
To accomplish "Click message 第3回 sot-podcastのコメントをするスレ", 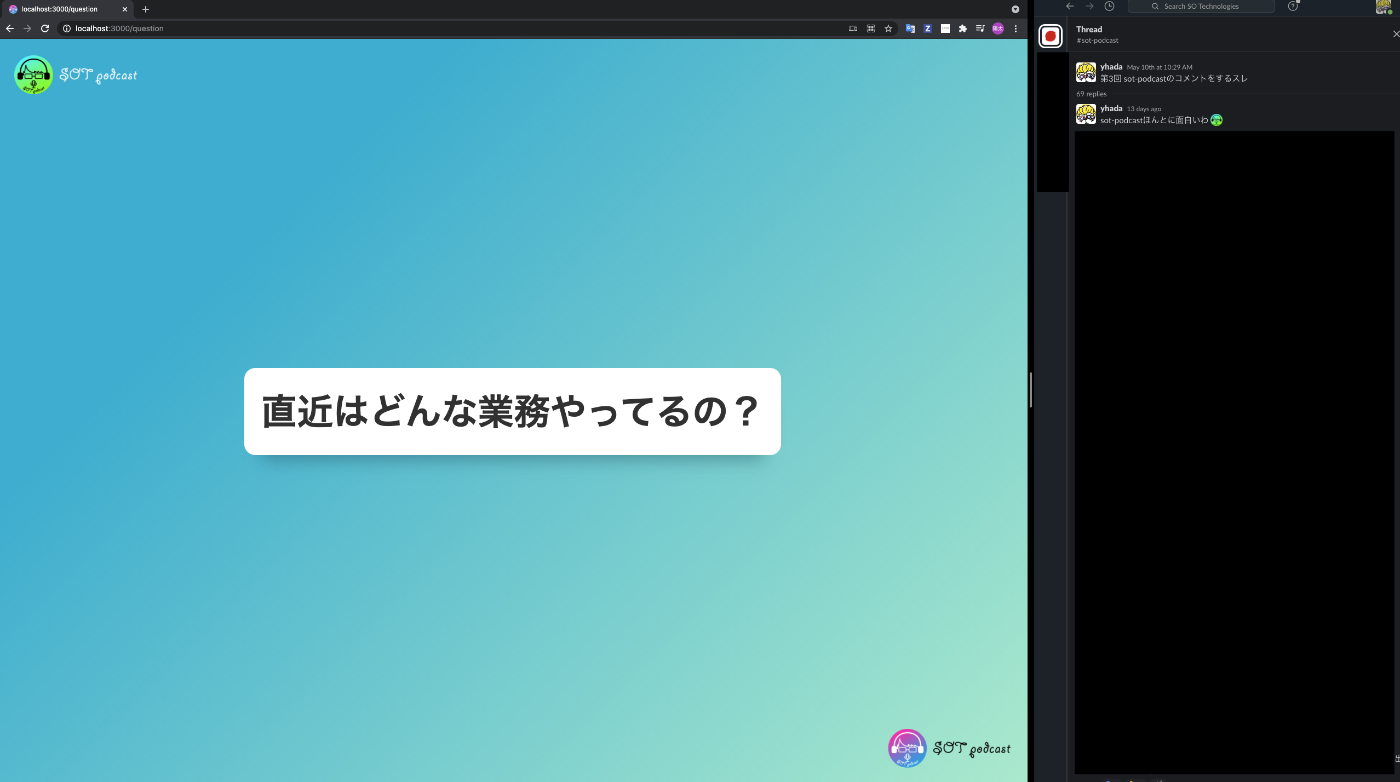I will 1173,78.
